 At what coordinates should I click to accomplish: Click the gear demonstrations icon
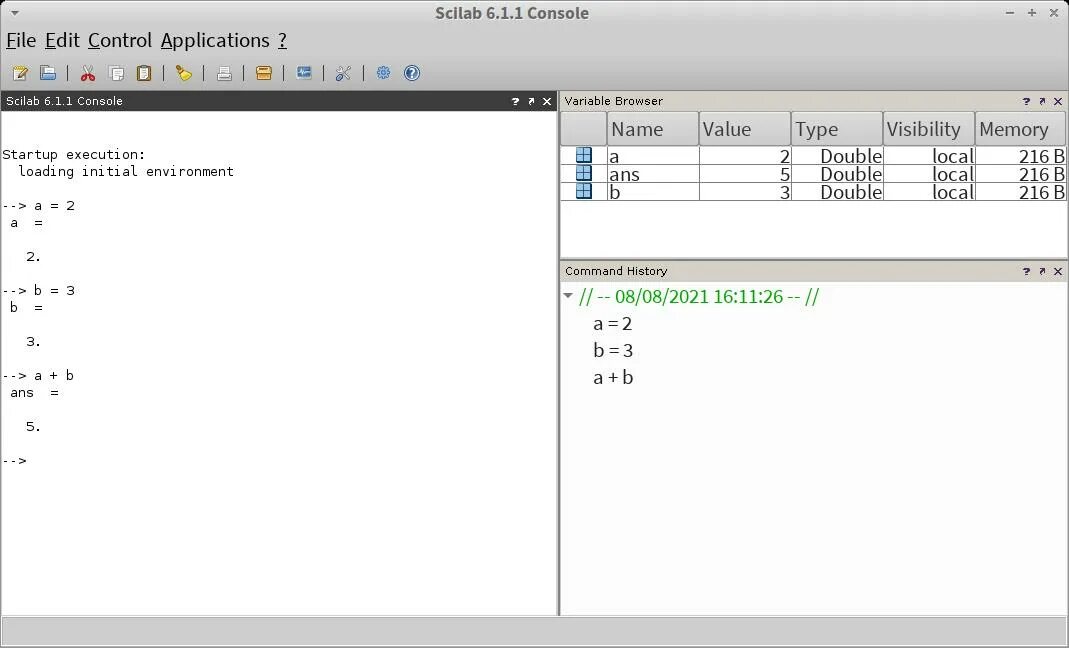point(383,73)
